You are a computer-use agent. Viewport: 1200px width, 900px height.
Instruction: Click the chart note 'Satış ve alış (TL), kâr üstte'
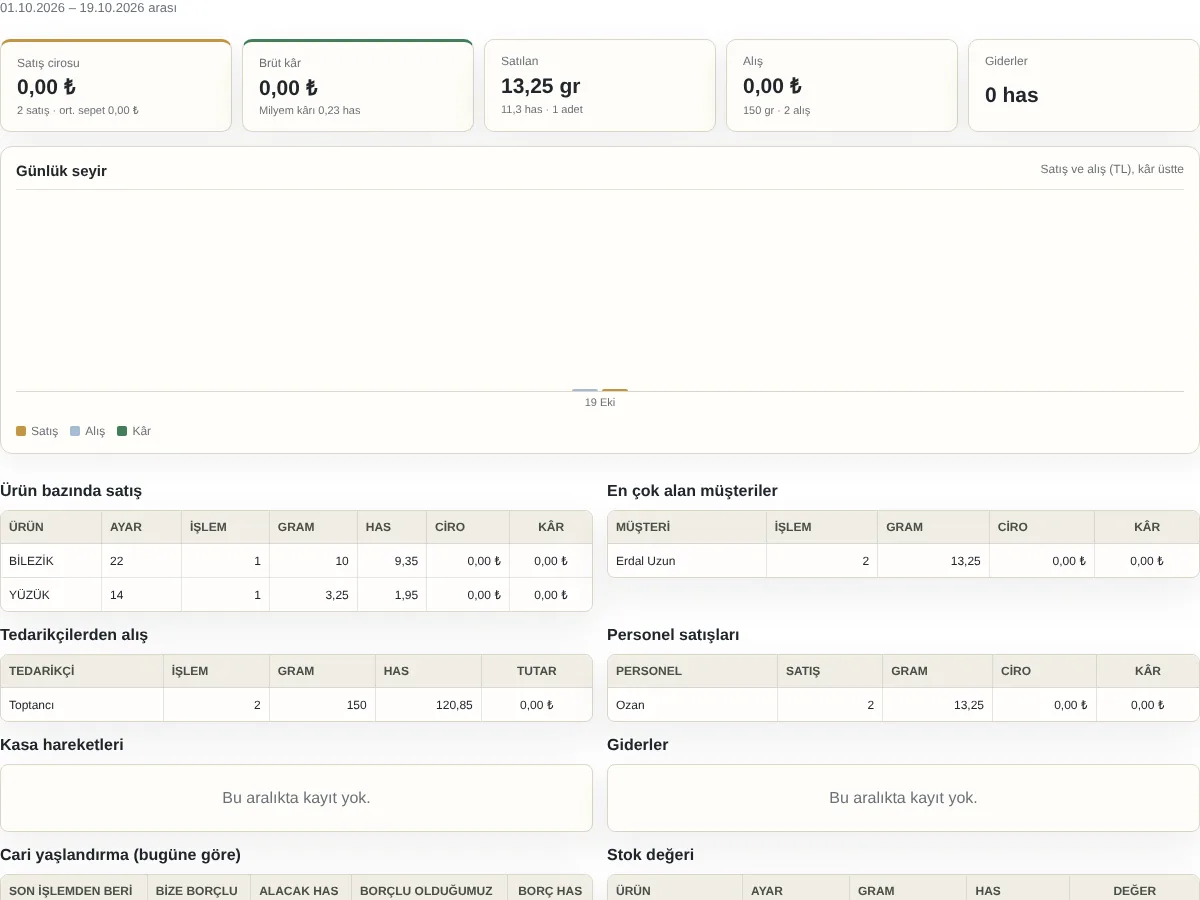[1112, 169]
